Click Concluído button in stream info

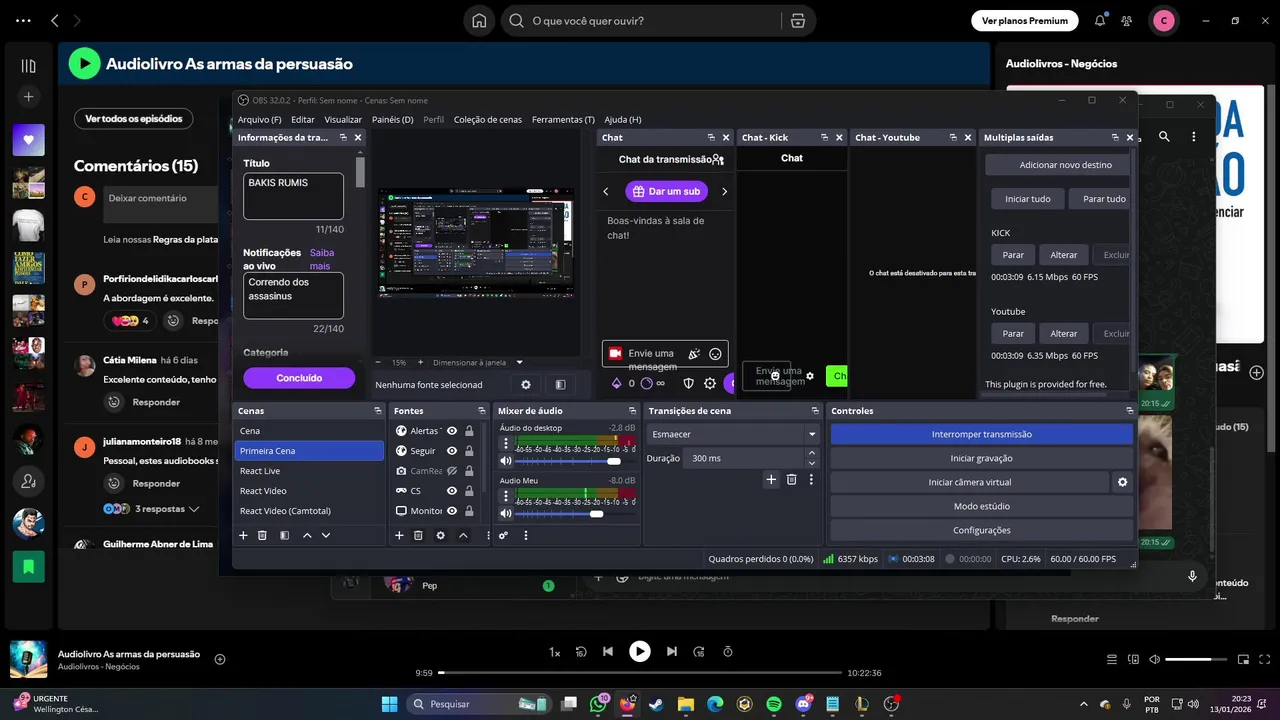pyautogui.click(x=299, y=378)
